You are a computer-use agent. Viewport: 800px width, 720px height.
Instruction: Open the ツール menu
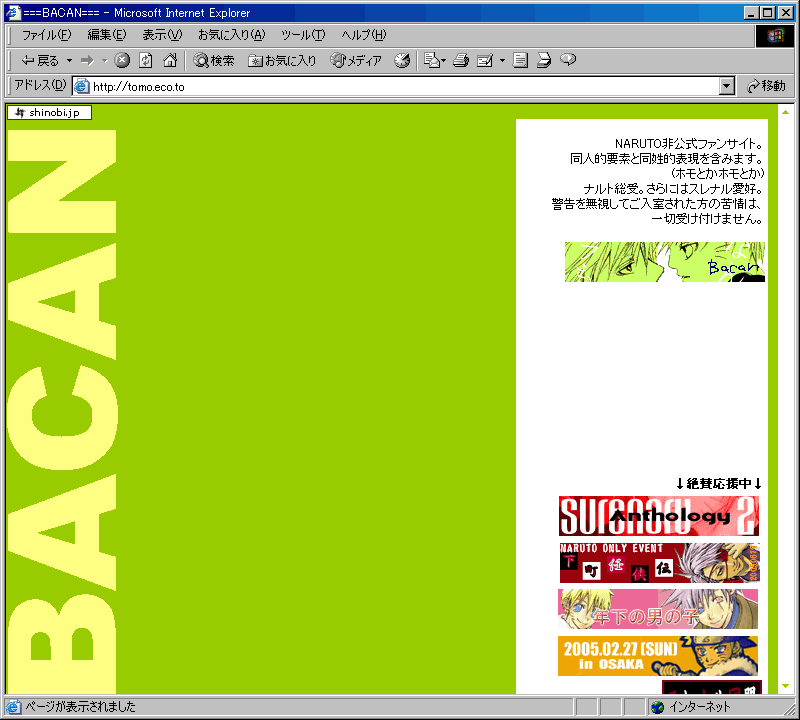pyautogui.click(x=303, y=35)
